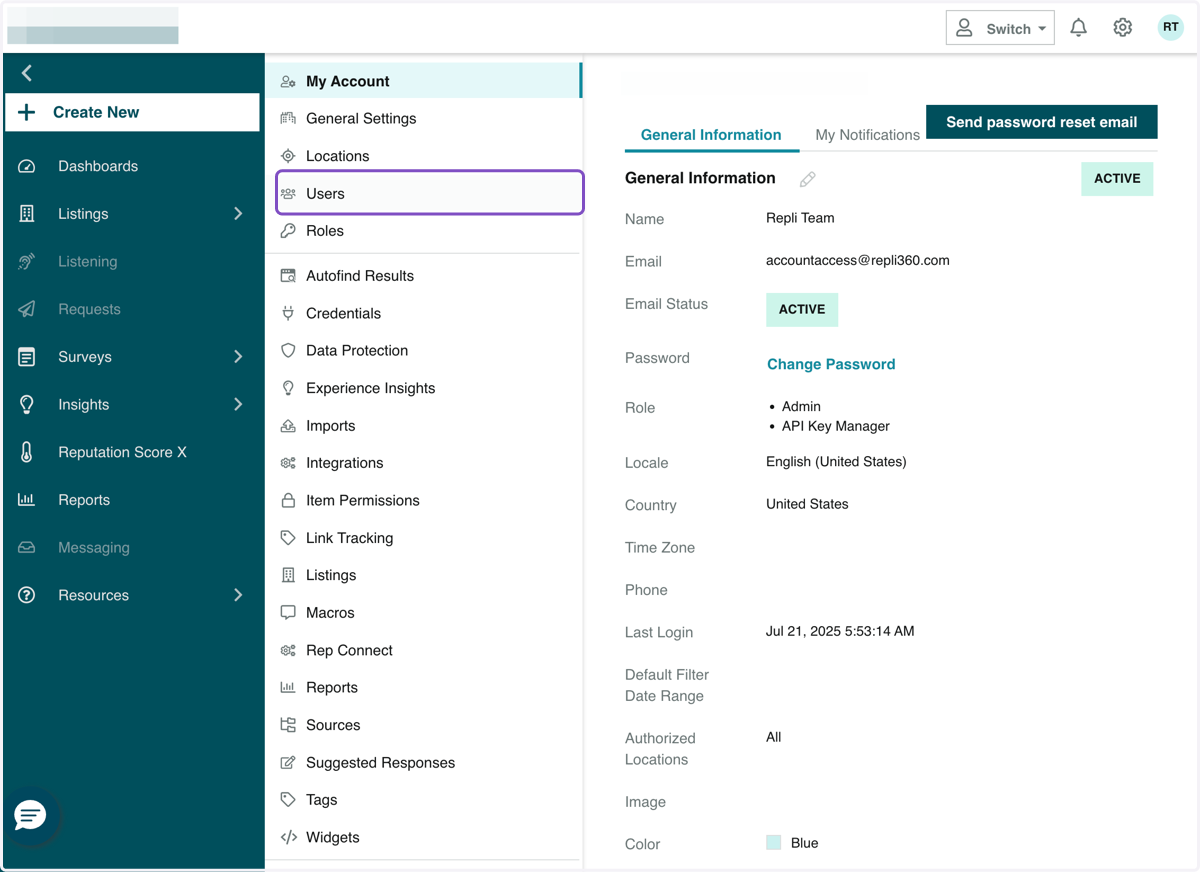Click the Repli Team name value
Viewport: 1200px width, 872px height.
pyautogui.click(x=800, y=218)
